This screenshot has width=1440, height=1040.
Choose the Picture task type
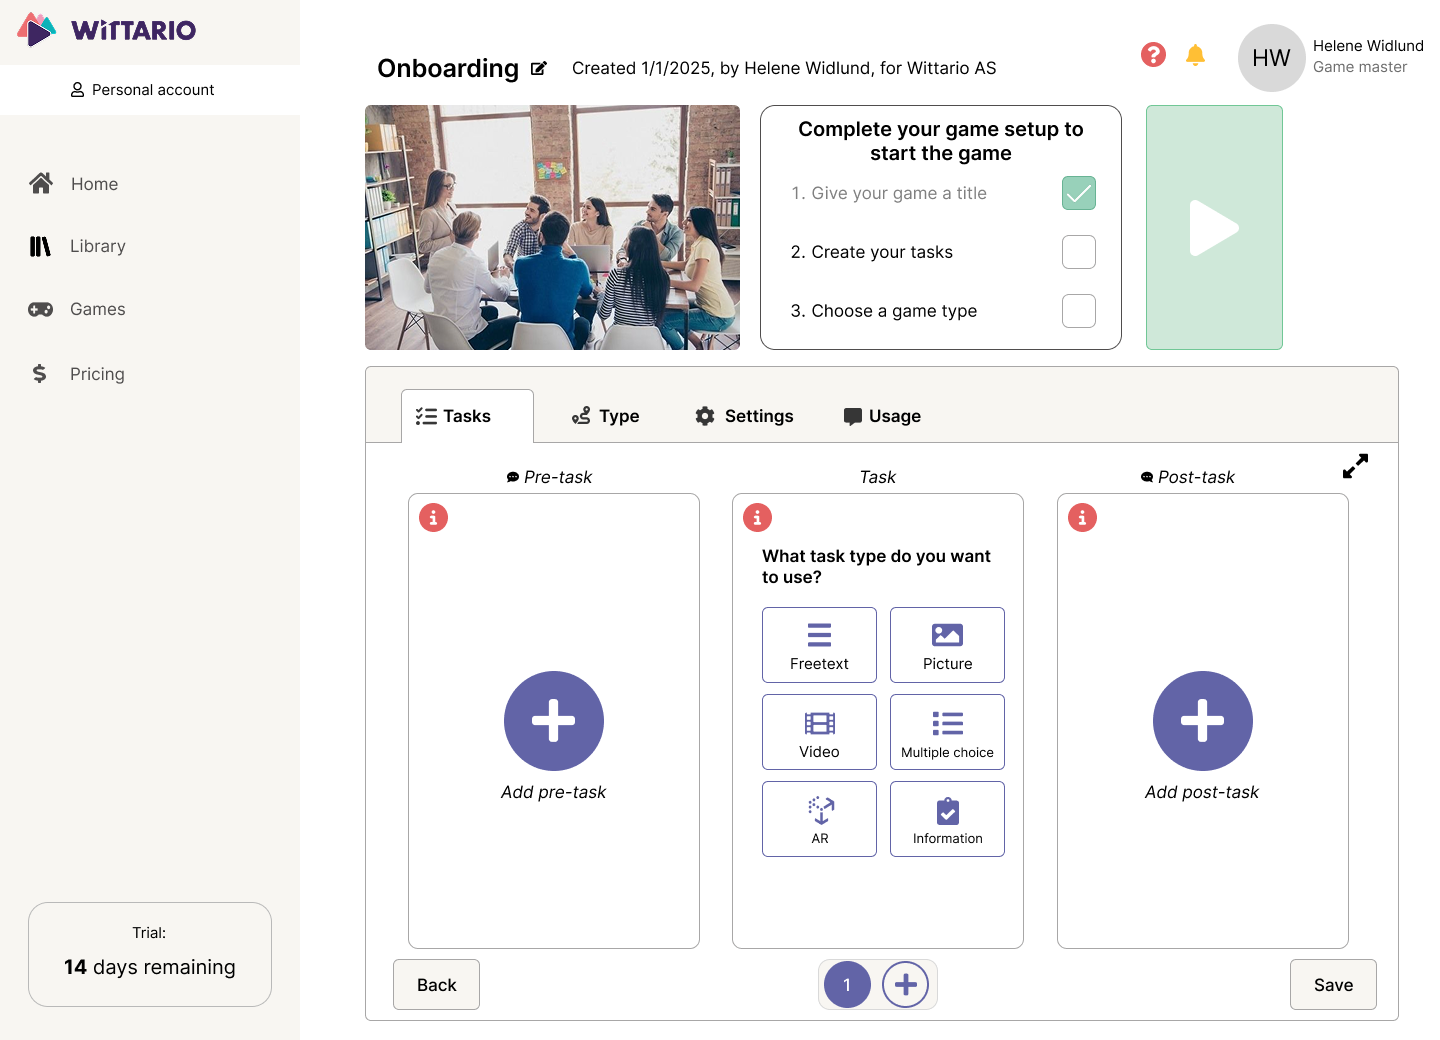[x=946, y=644]
